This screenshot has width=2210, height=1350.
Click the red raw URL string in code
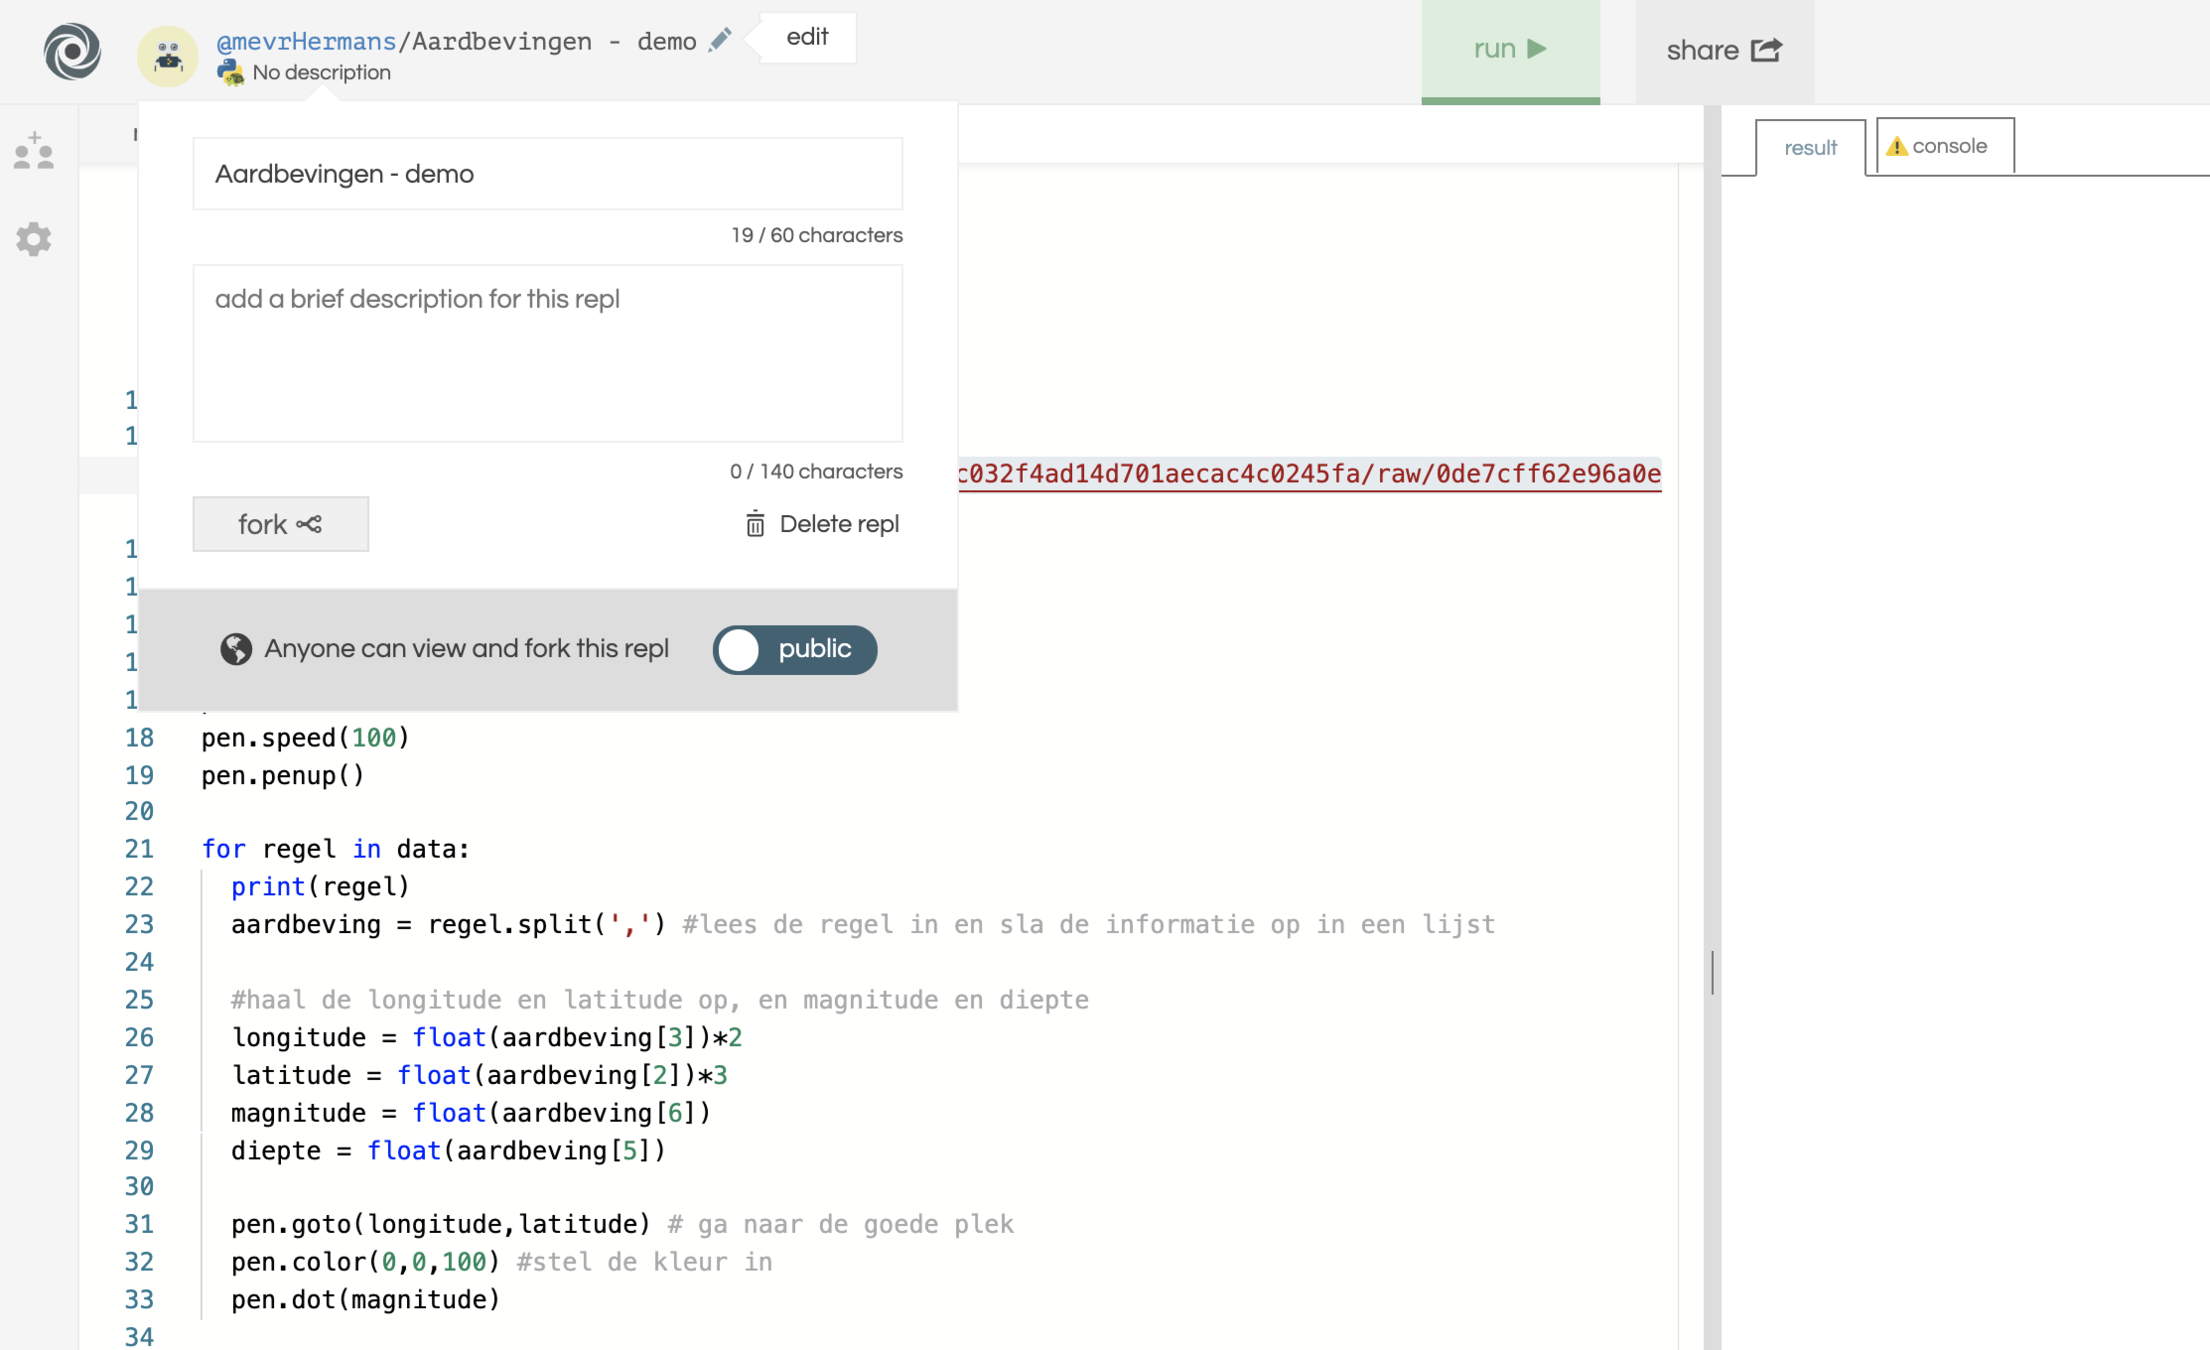[1308, 474]
